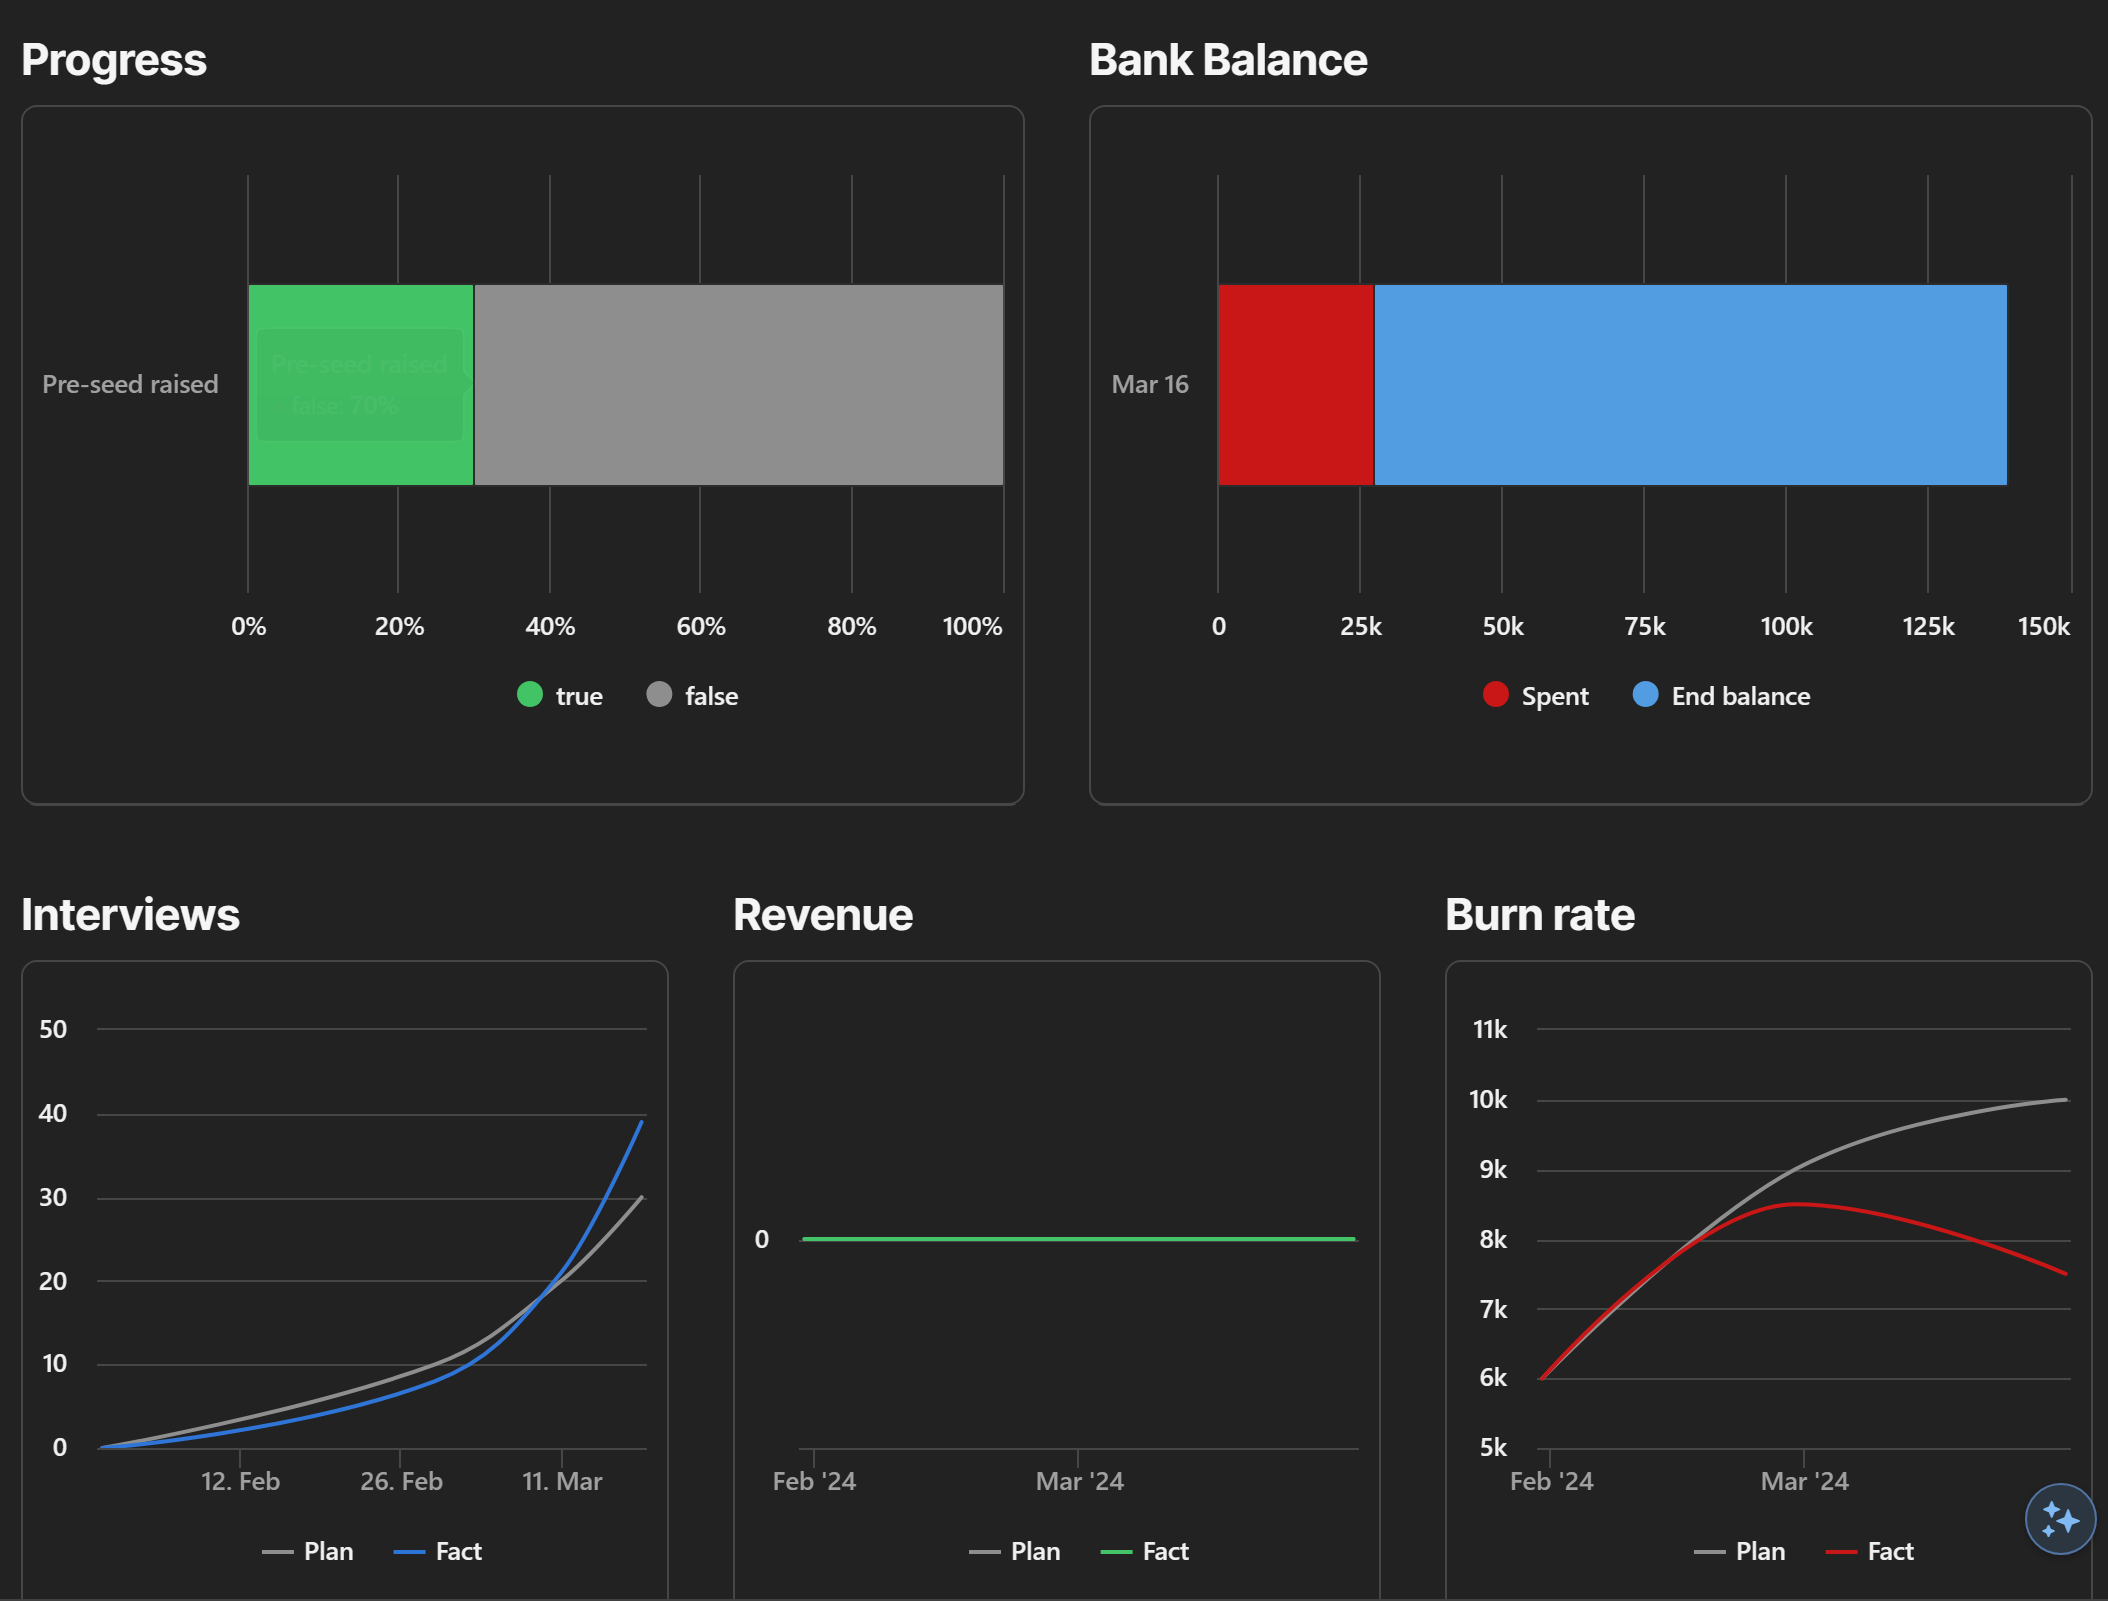Click the Burn rate heading
This screenshot has height=1602, width=2108.
pyautogui.click(x=1540, y=915)
